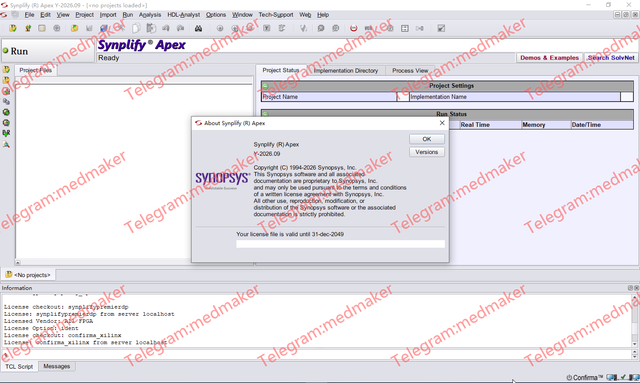Screen dimensions: 640x383
Task: Open Demos & Examples
Action: coord(549,58)
